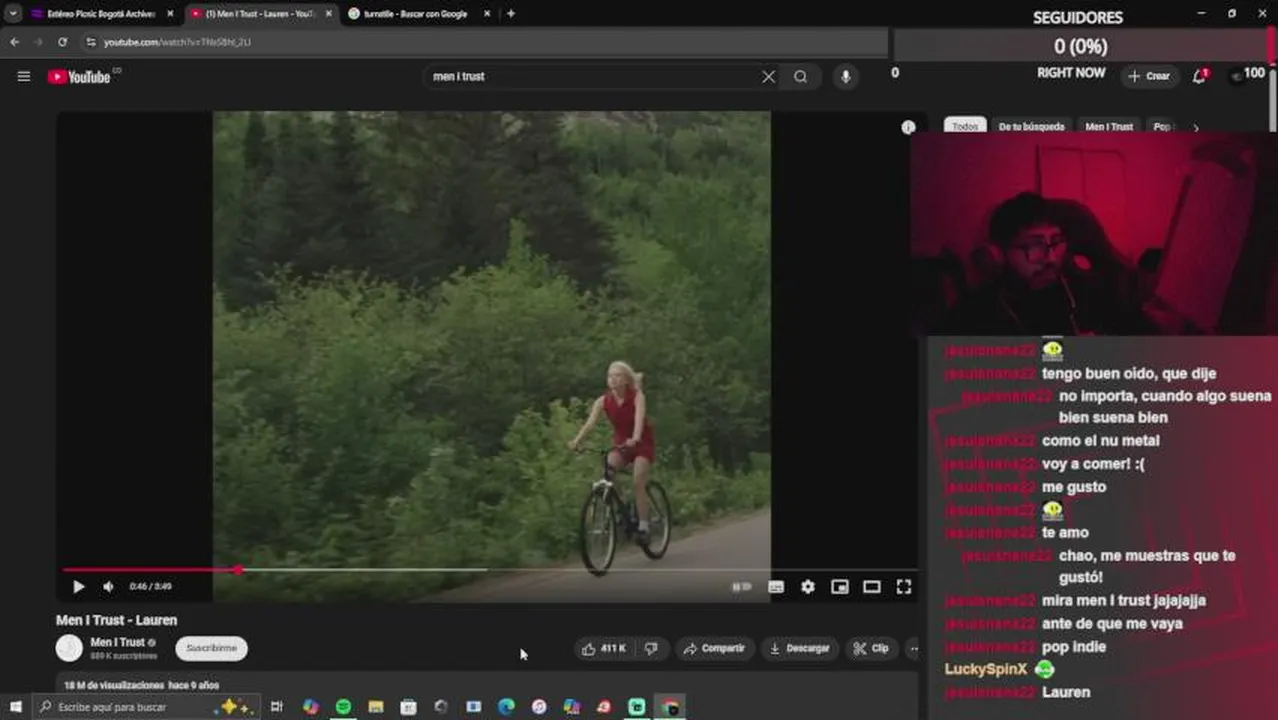Open the video description showing 18 M visualizaciones
Screen dimensions: 1278x720
click(x=486, y=685)
